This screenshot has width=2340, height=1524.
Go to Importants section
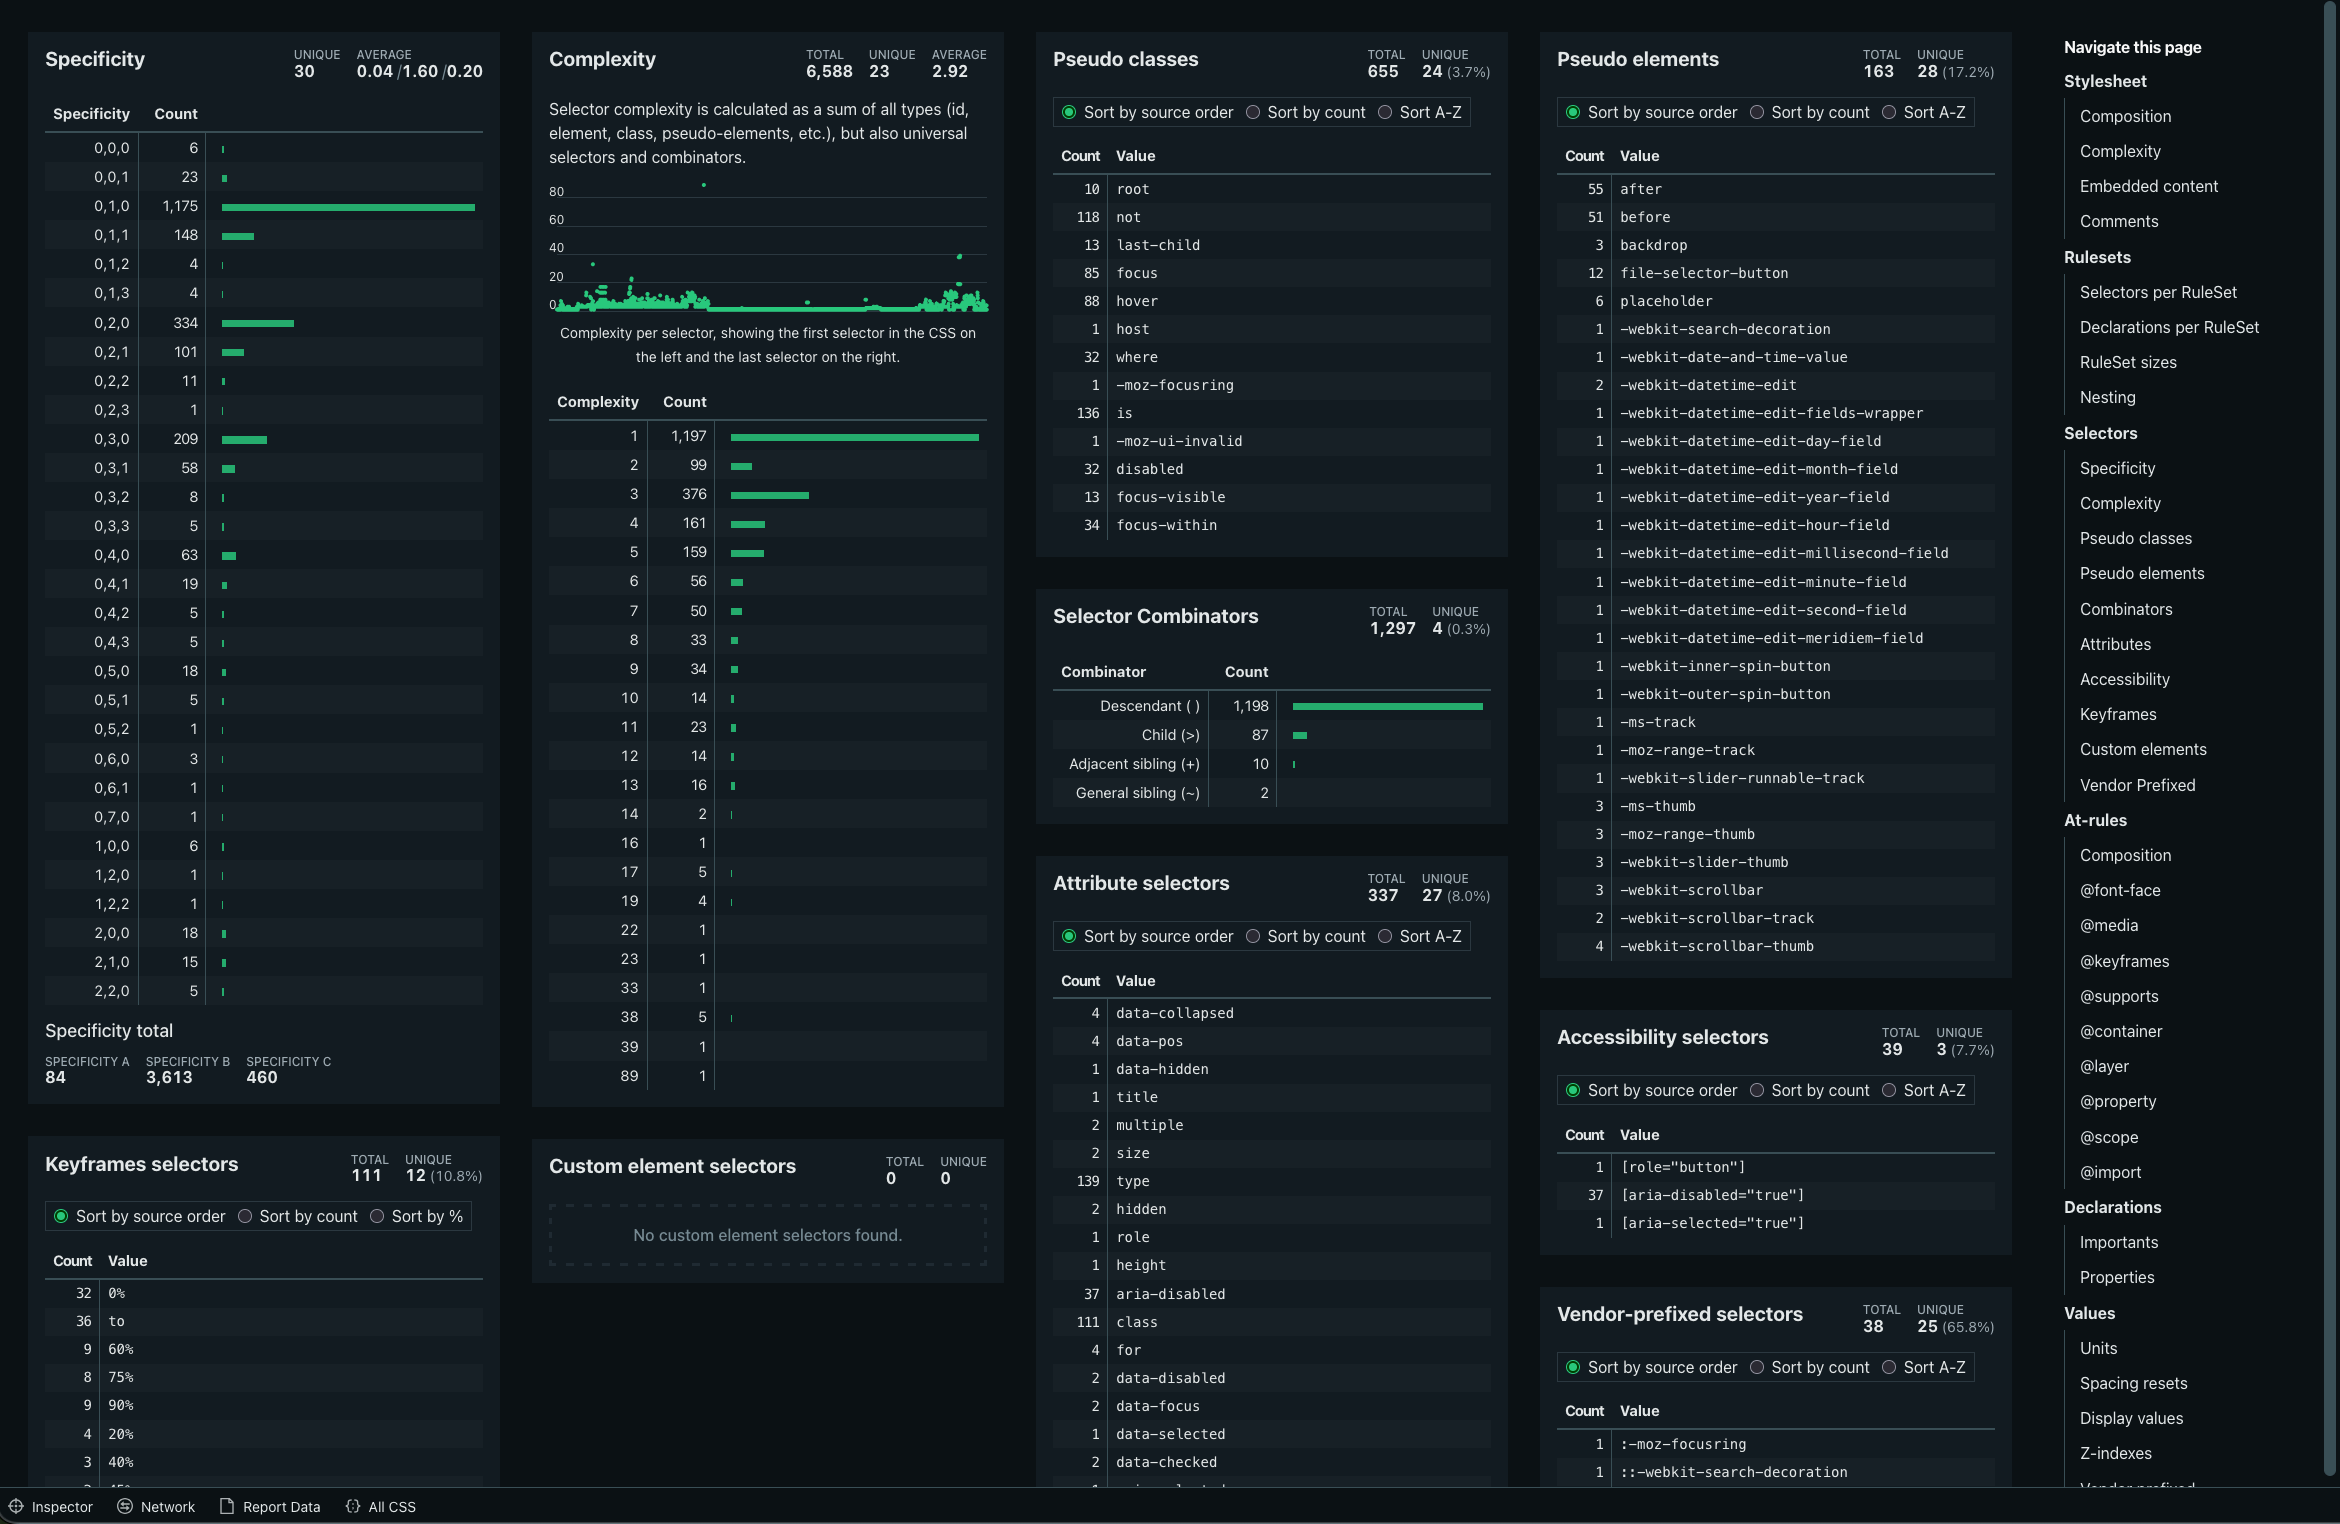point(2118,1242)
